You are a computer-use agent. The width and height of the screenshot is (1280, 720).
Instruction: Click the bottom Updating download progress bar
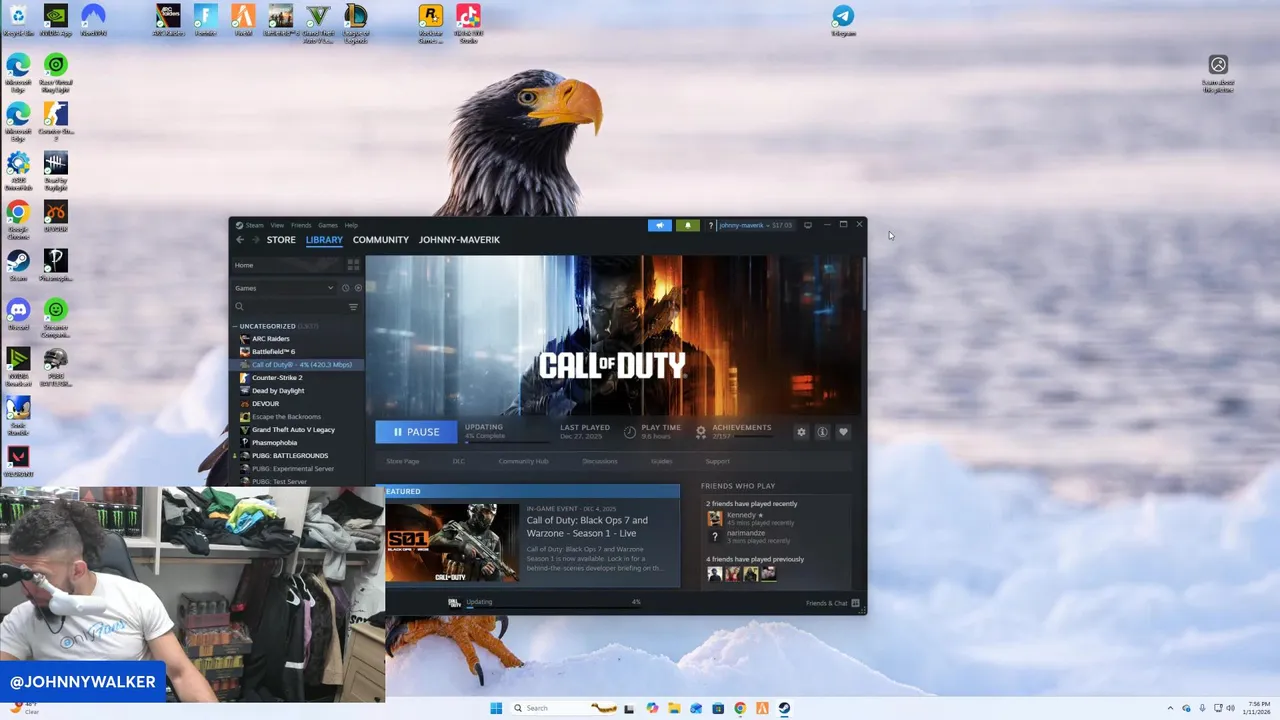pyautogui.click(x=553, y=606)
